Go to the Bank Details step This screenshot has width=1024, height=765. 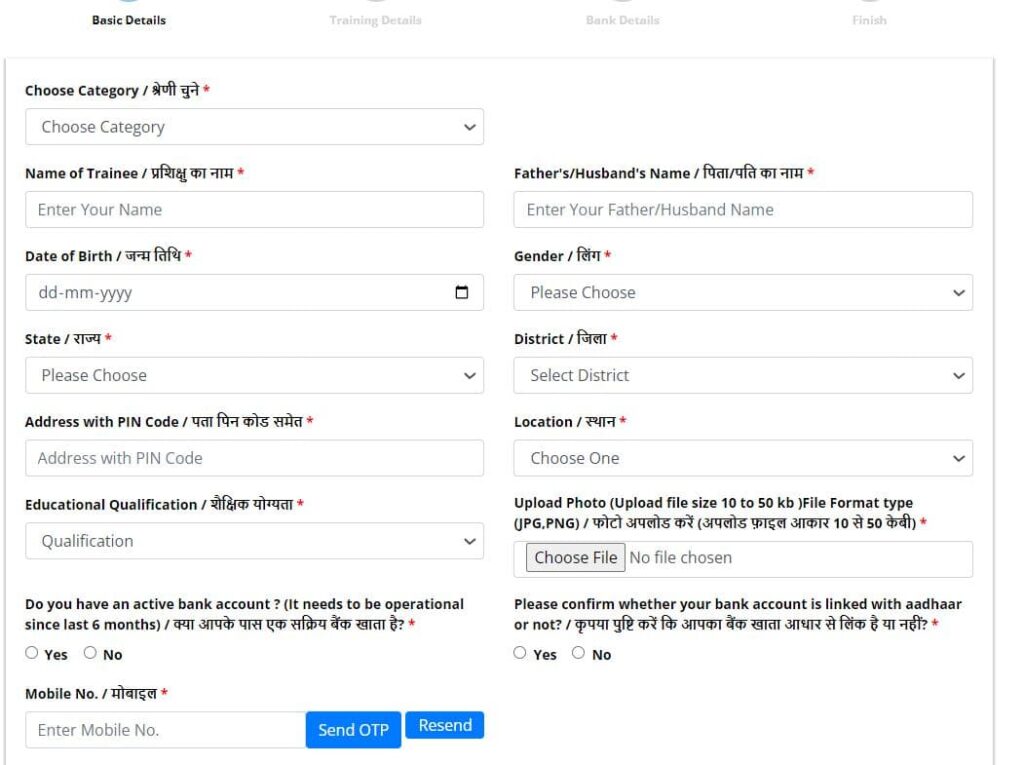[x=622, y=19]
